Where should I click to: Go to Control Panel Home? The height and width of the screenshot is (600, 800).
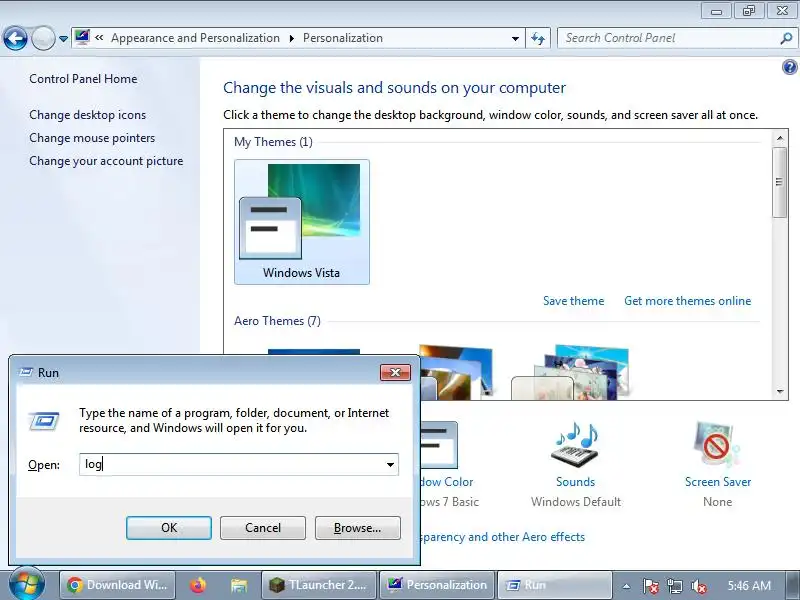(83, 79)
